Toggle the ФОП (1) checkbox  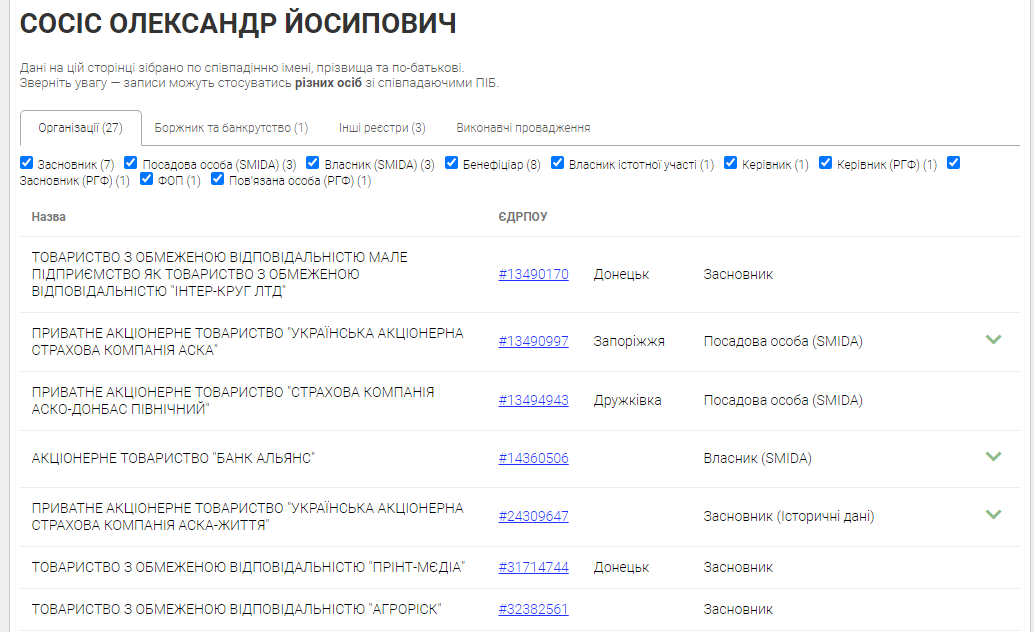coord(147,180)
